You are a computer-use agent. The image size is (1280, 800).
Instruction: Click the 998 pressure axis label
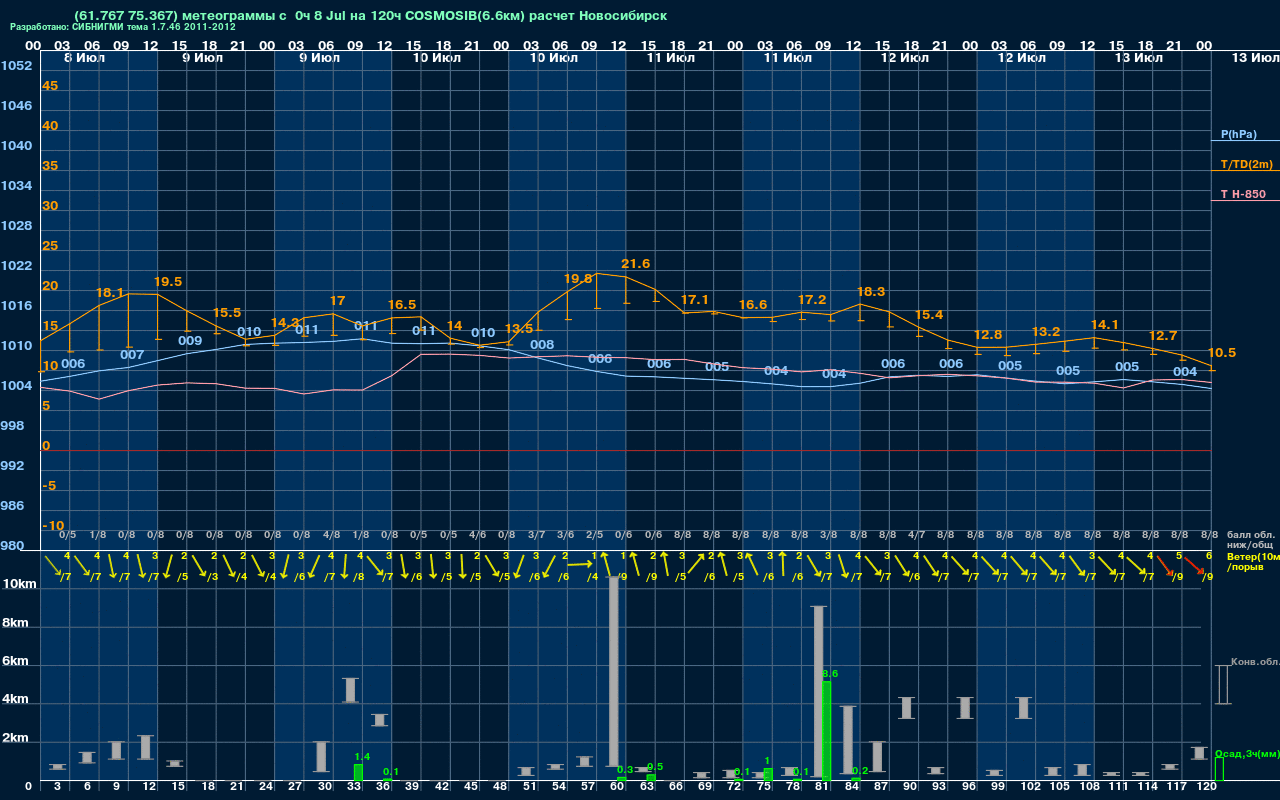pyautogui.click(x=12, y=426)
